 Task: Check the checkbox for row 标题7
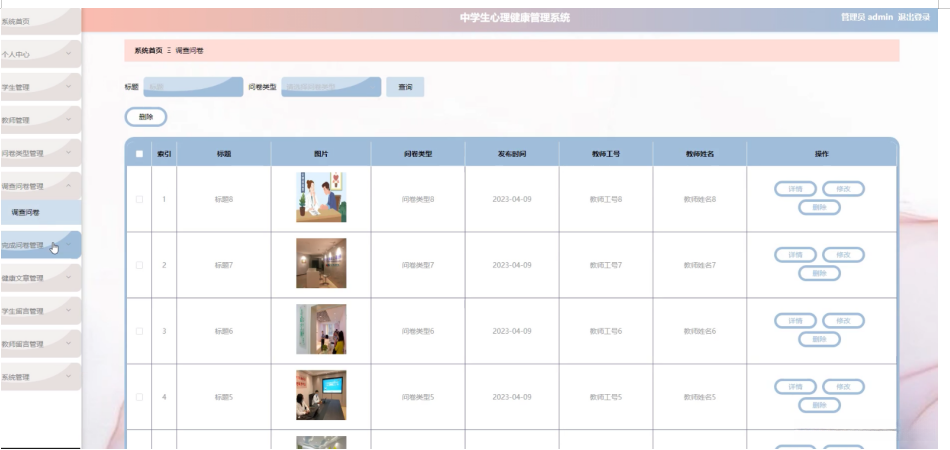click(139, 265)
